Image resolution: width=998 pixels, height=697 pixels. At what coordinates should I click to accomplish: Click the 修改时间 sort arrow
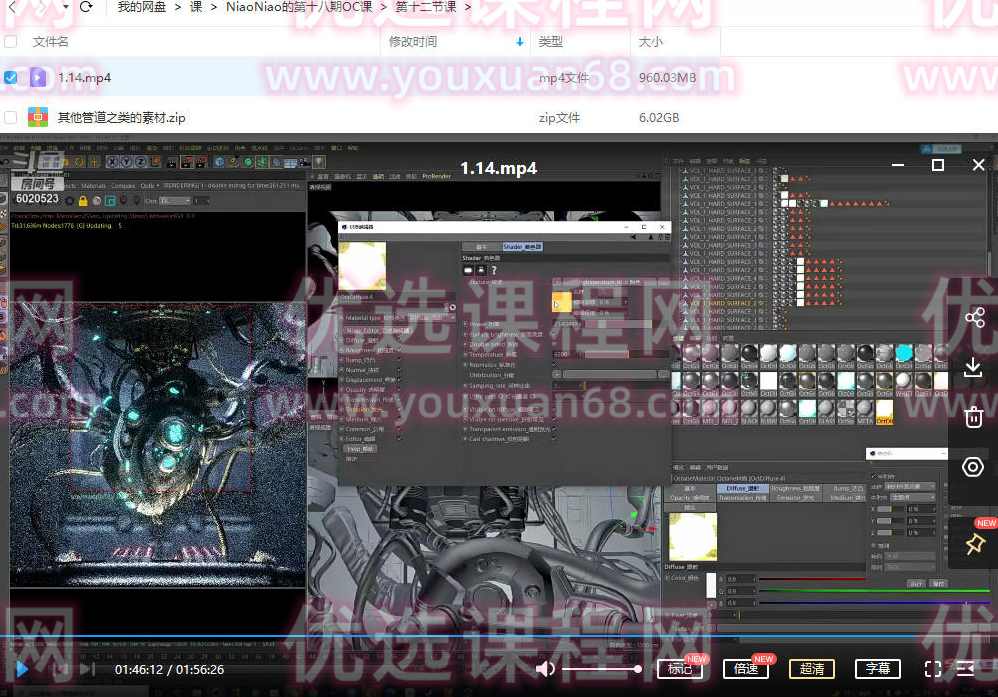(518, 42)
